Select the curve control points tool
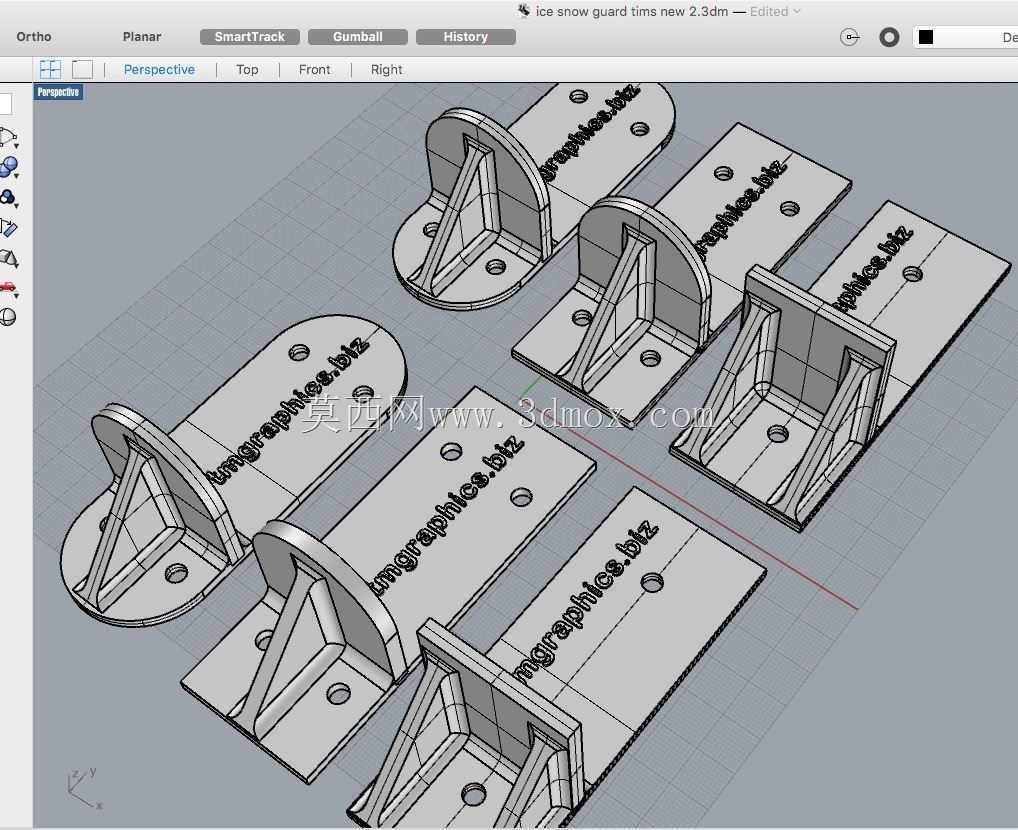The width and height of the screenshot is (1018, 830). point(8,138)
